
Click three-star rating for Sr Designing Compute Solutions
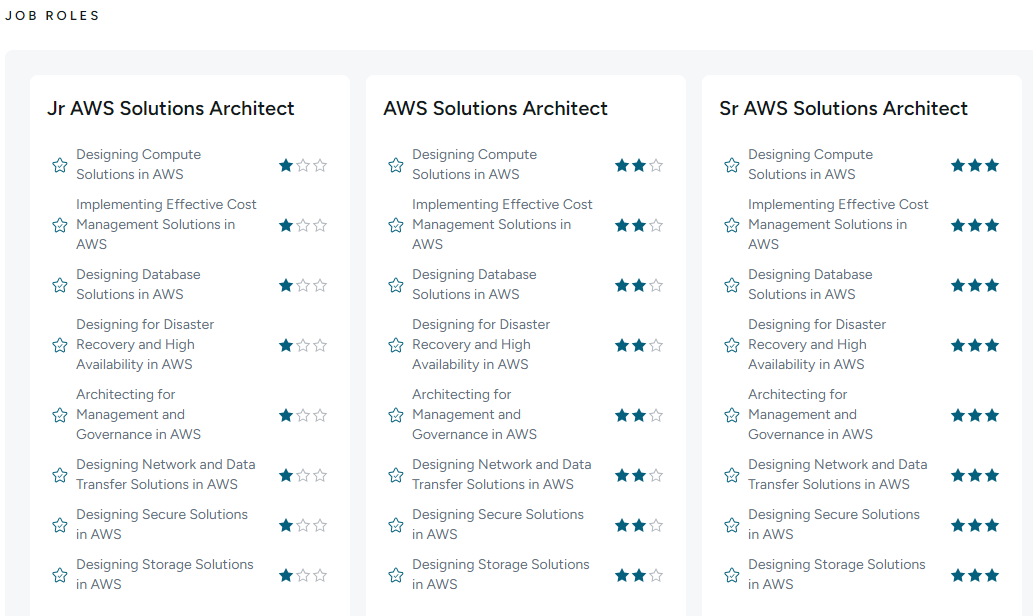coord(975,165)
